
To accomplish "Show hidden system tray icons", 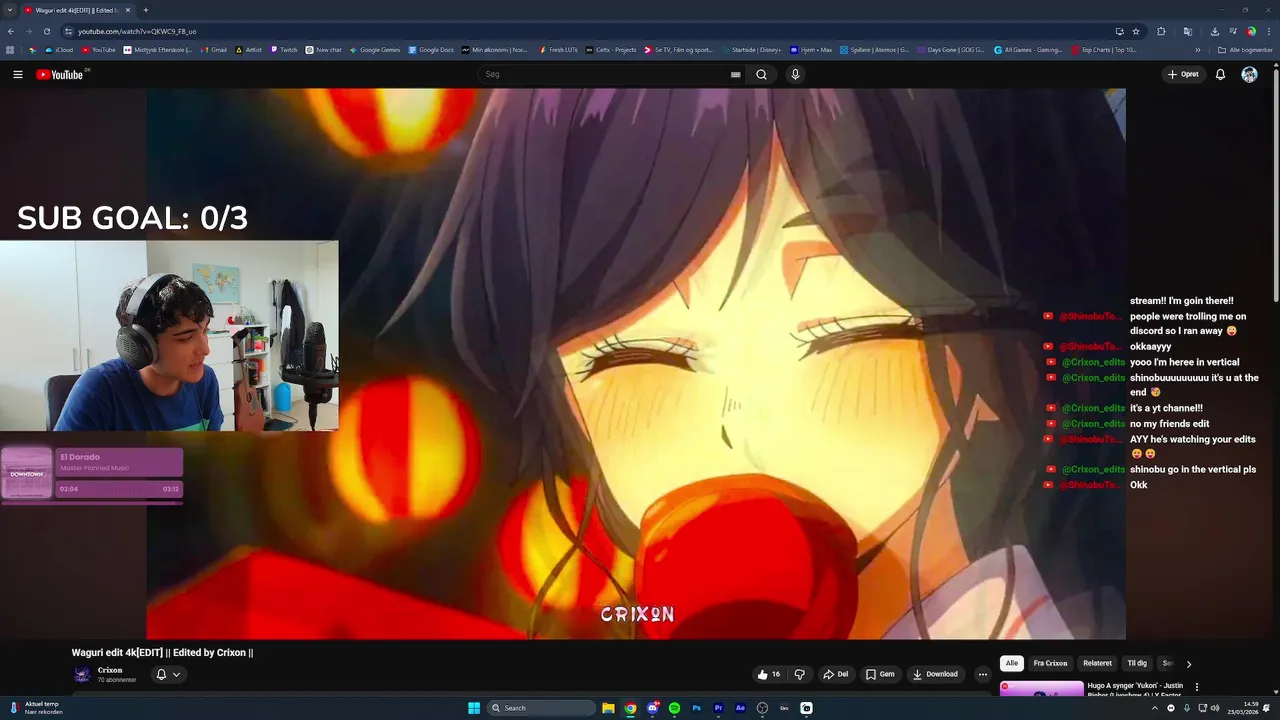I will coord(1154,708).
